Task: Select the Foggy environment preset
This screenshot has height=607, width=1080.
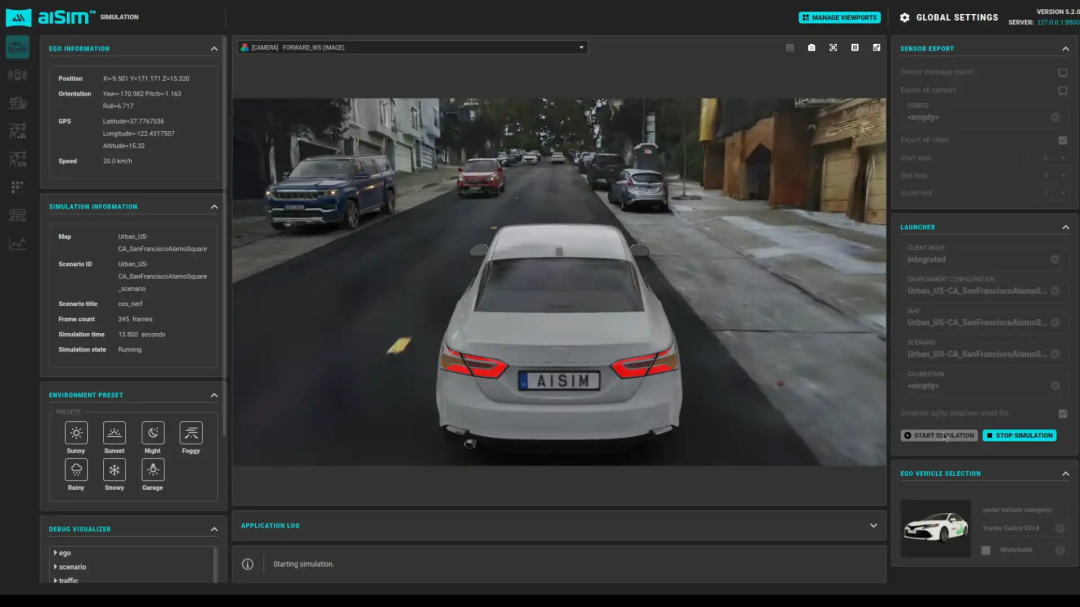Action: pyautogui.click(x=191, y=433)
